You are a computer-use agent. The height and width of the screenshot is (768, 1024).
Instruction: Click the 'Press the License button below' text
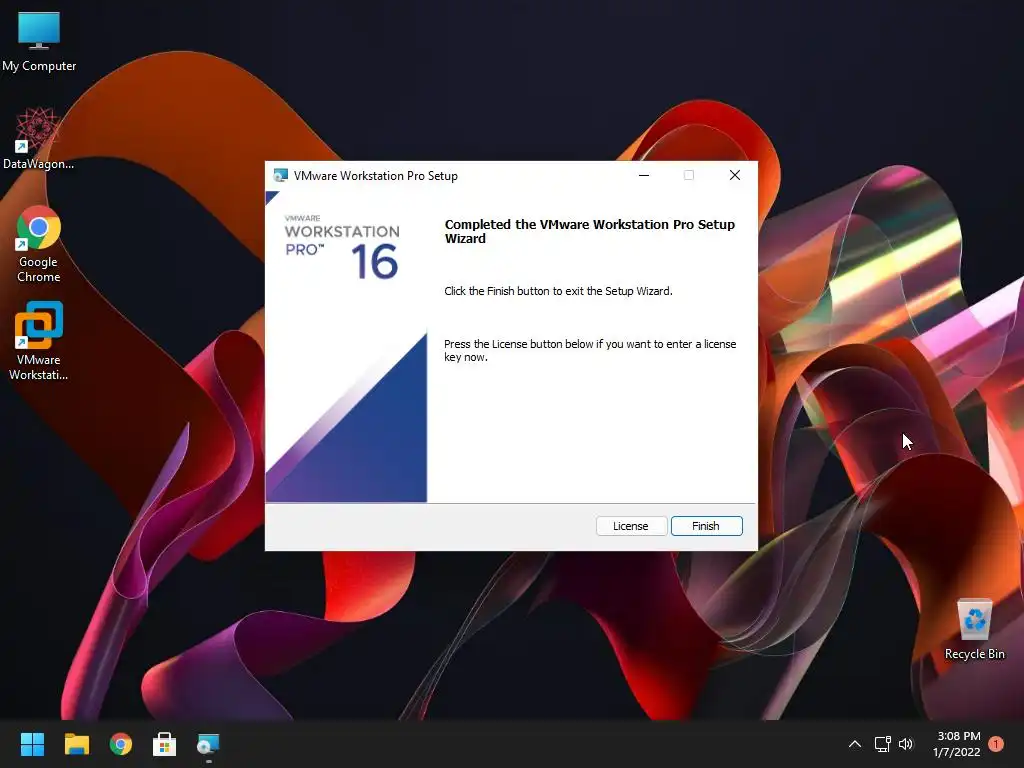point(590,350)
